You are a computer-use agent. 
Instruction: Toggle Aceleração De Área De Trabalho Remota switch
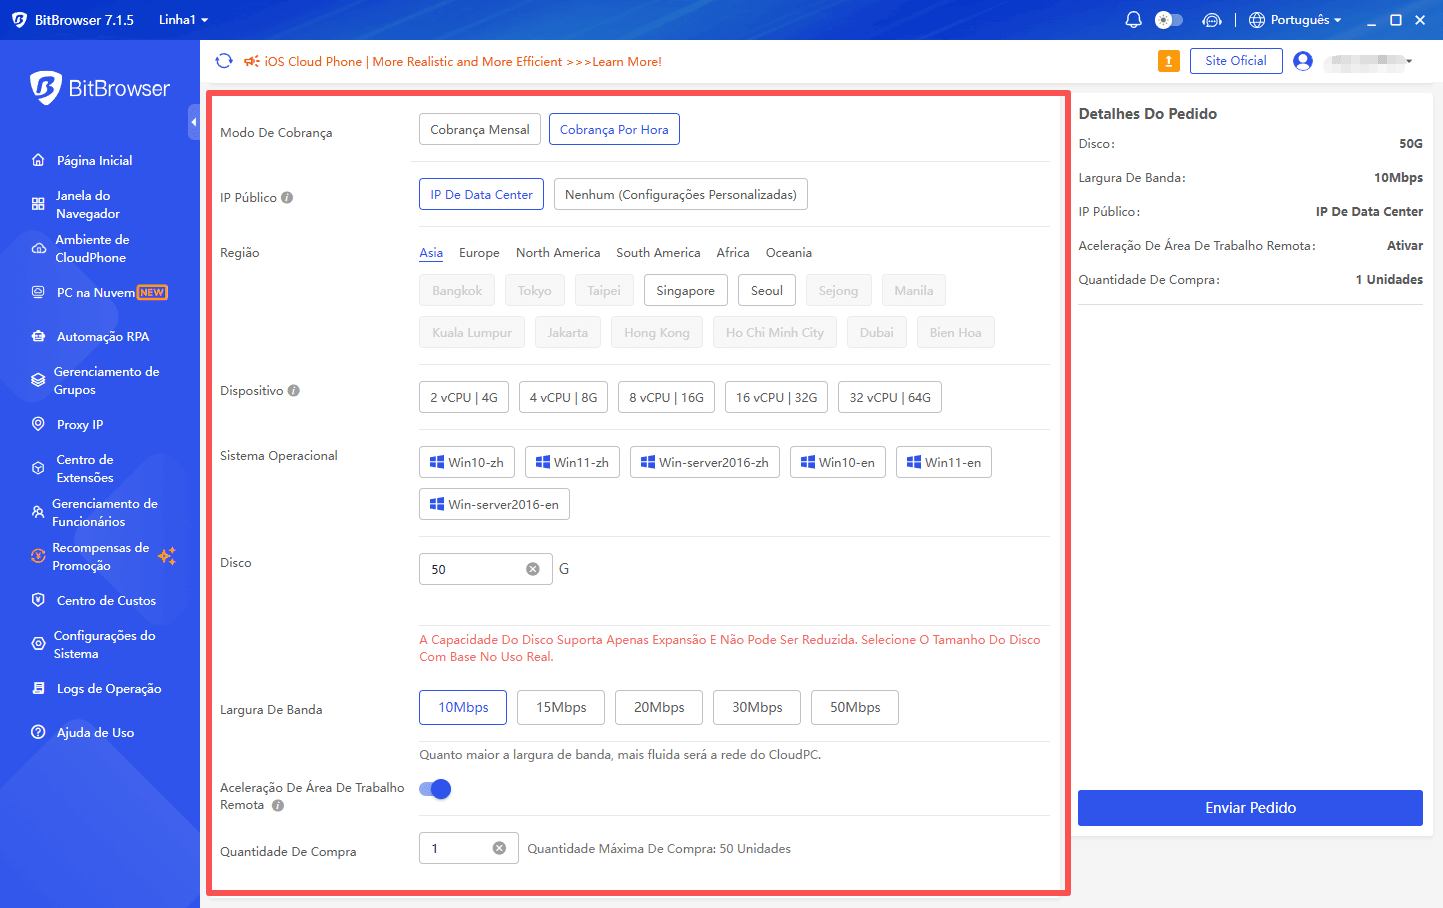pos(435,789)
